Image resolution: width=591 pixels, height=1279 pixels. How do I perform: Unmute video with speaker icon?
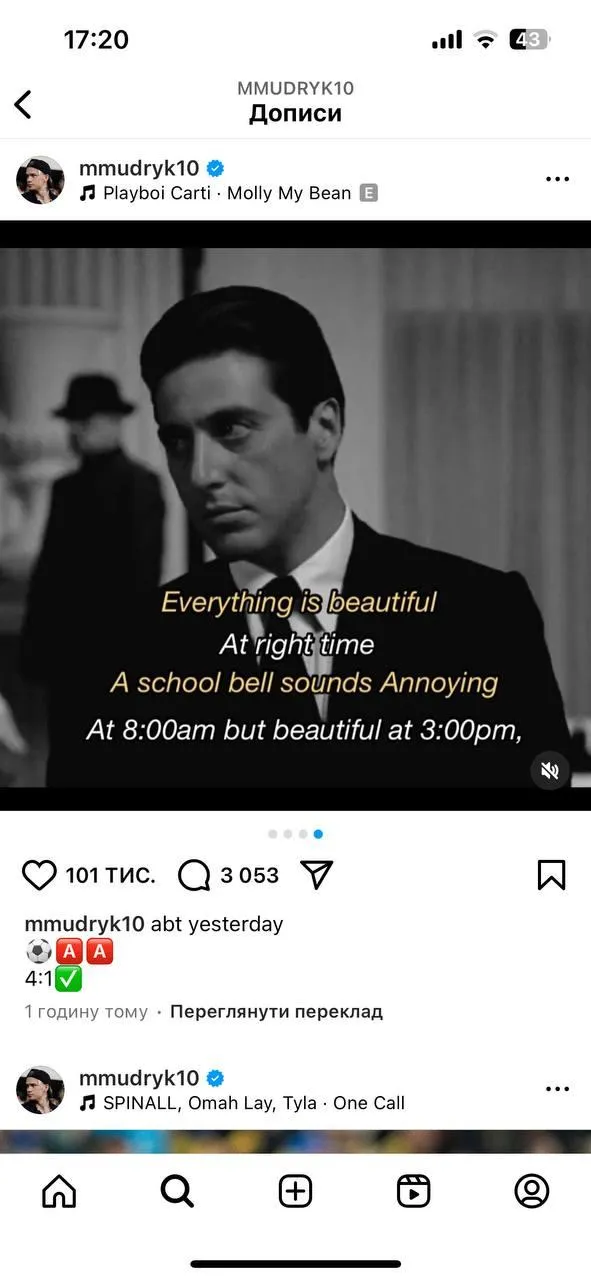point(549,770)
